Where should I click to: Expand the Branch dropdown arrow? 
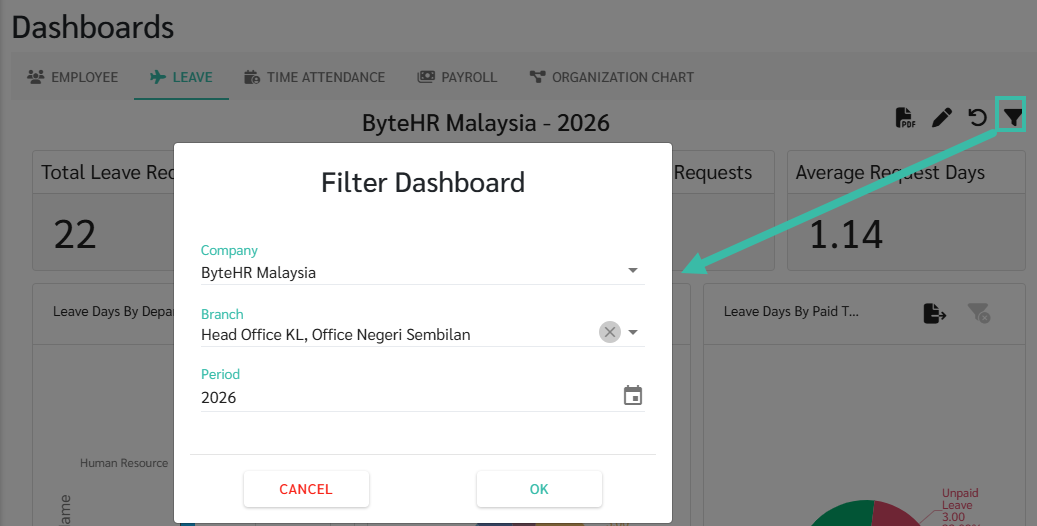pos(633,332)
